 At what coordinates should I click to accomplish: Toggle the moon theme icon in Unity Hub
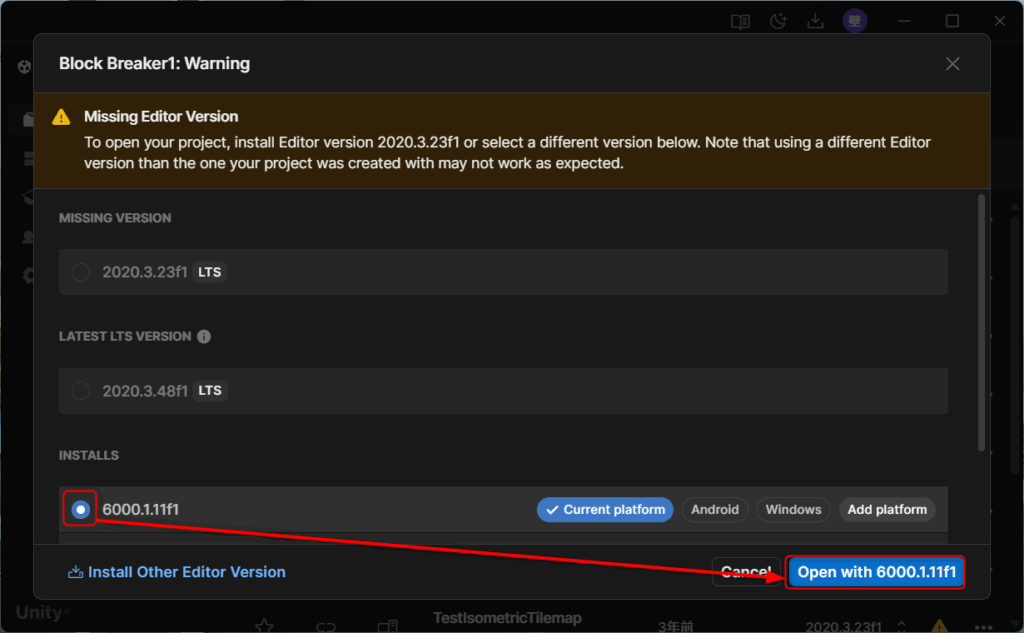click(778, 22)
